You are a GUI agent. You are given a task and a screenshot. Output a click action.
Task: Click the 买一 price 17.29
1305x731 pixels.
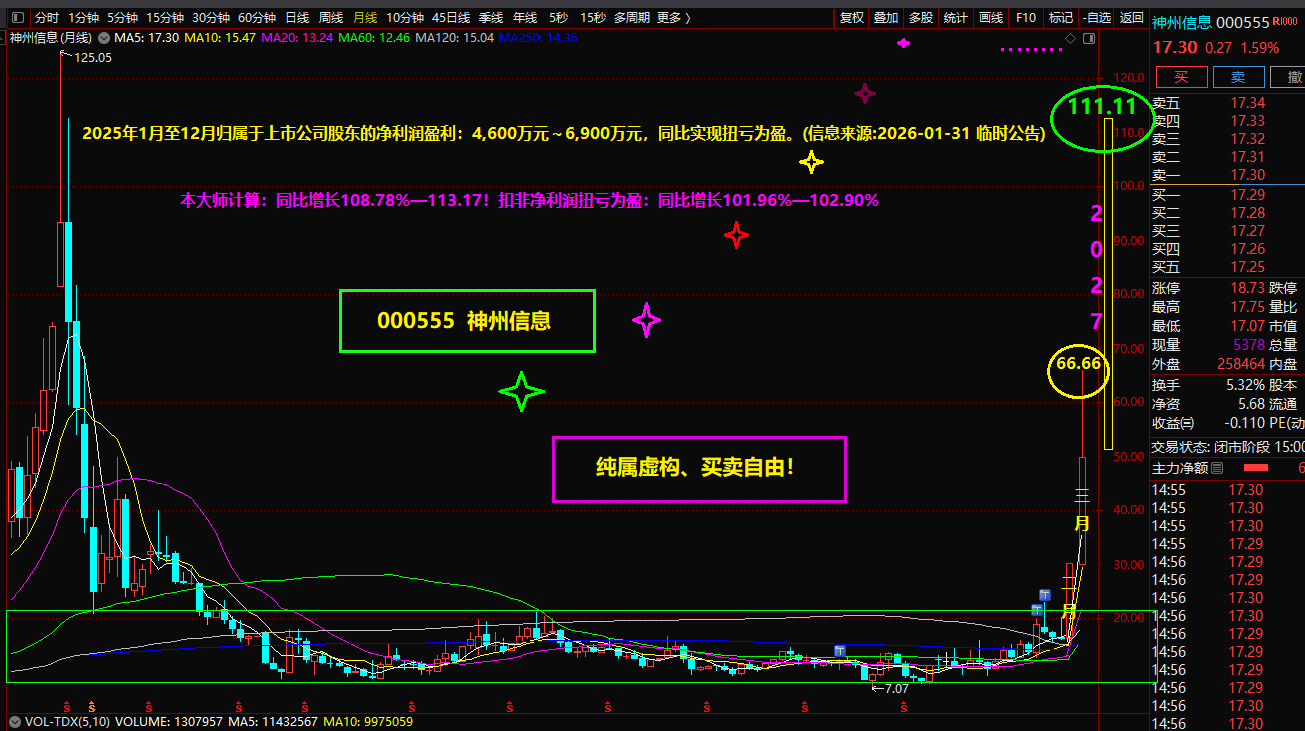[1247, 195]
